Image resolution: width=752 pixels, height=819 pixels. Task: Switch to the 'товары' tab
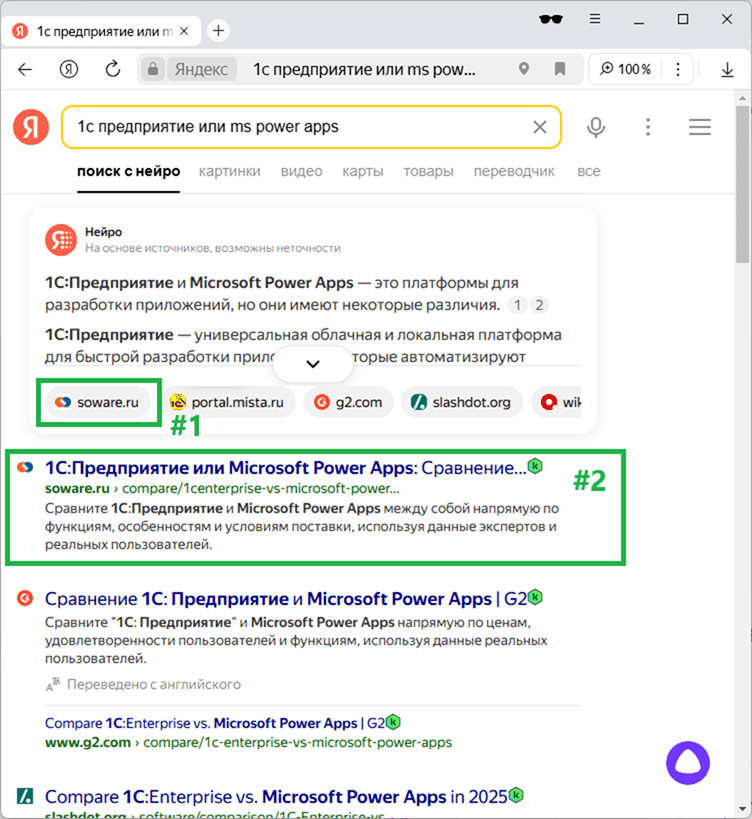click(428, 171)
